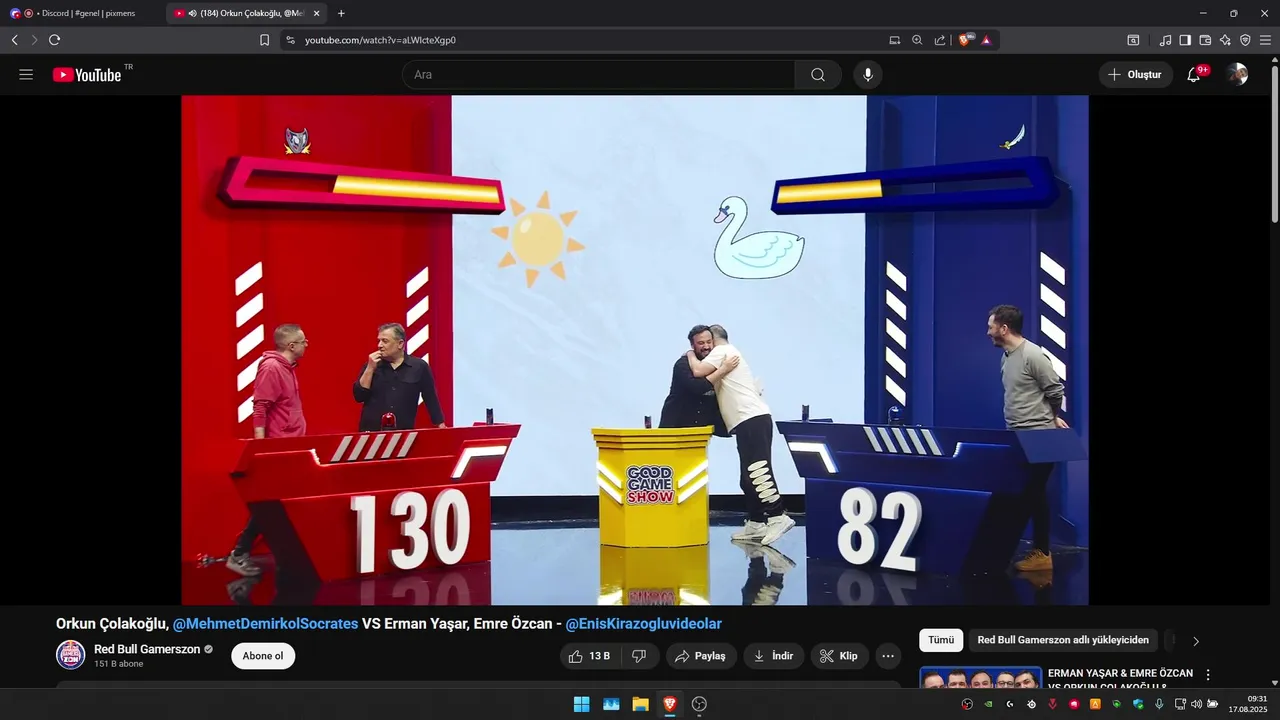Click Brave browser taskbar icon
The image size is (1280, 720).
point(669,704)
